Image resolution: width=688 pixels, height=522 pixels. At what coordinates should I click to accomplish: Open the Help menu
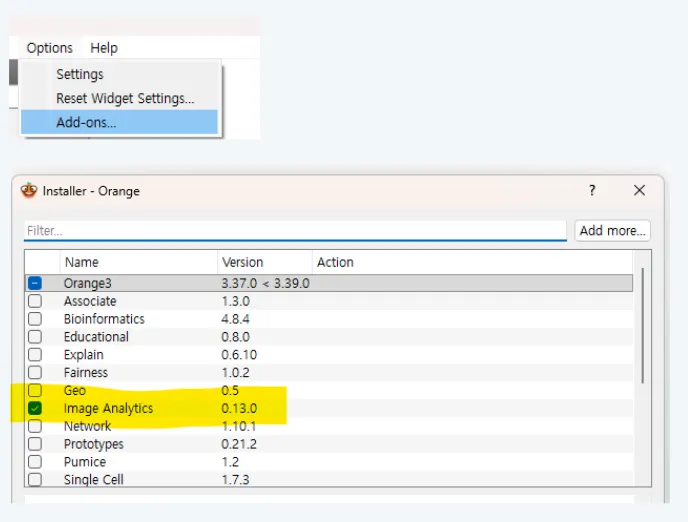tap(104, 48)
